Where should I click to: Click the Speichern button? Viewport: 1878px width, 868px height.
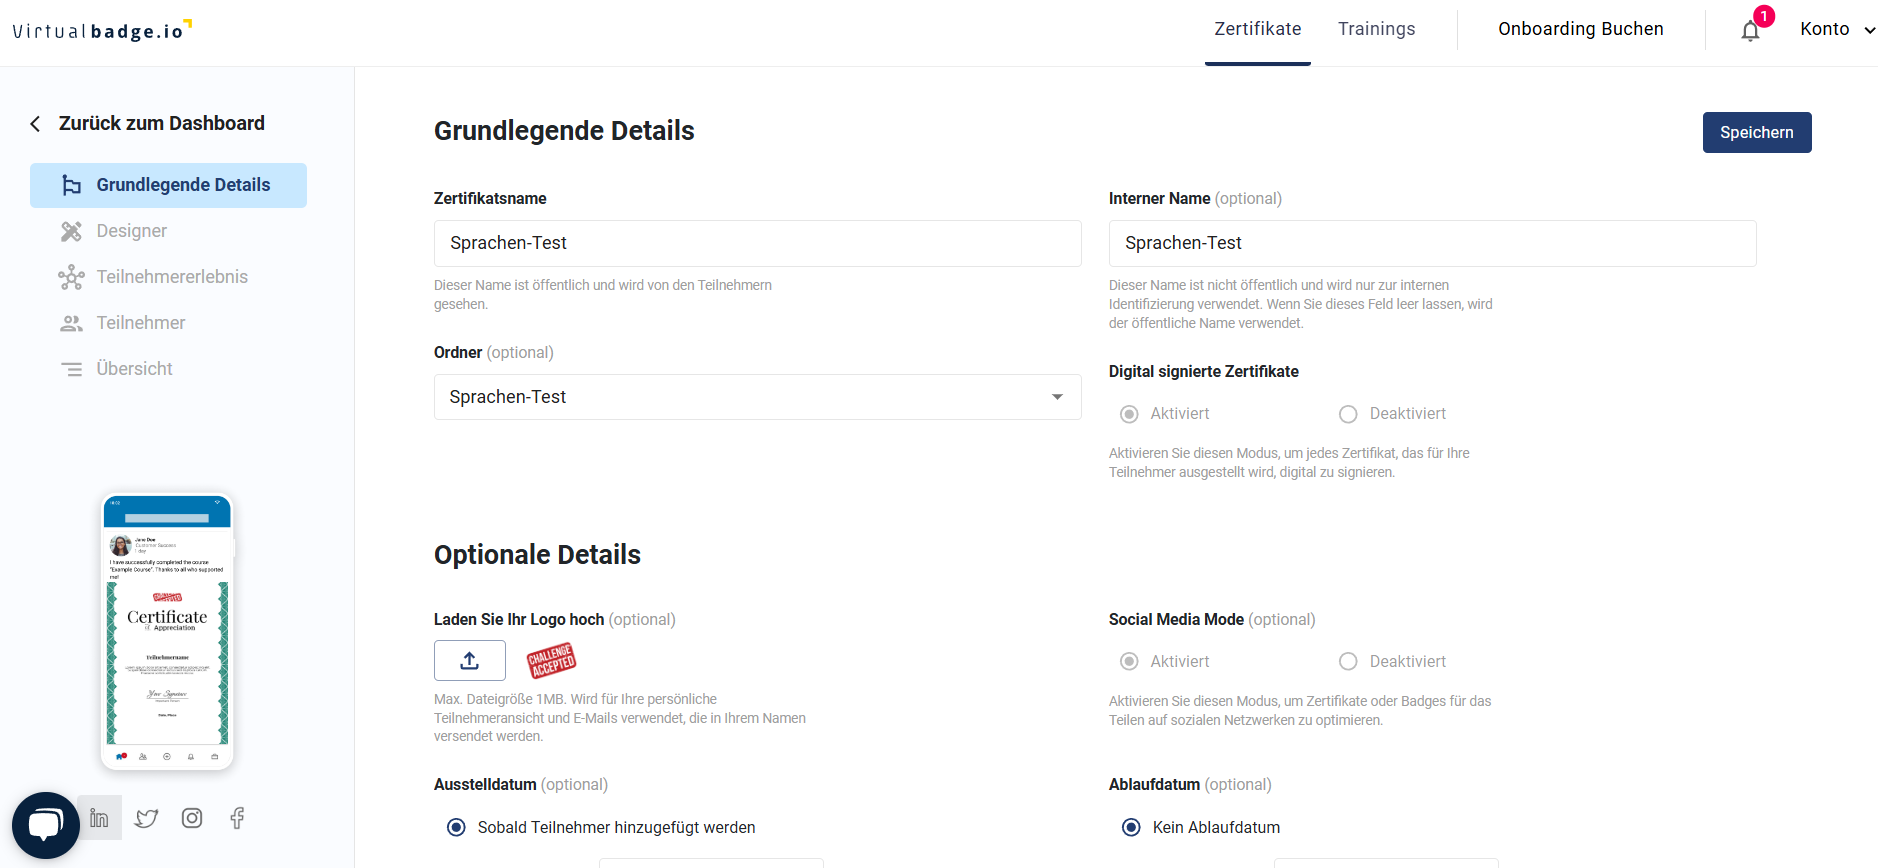tap(1757, 132)
